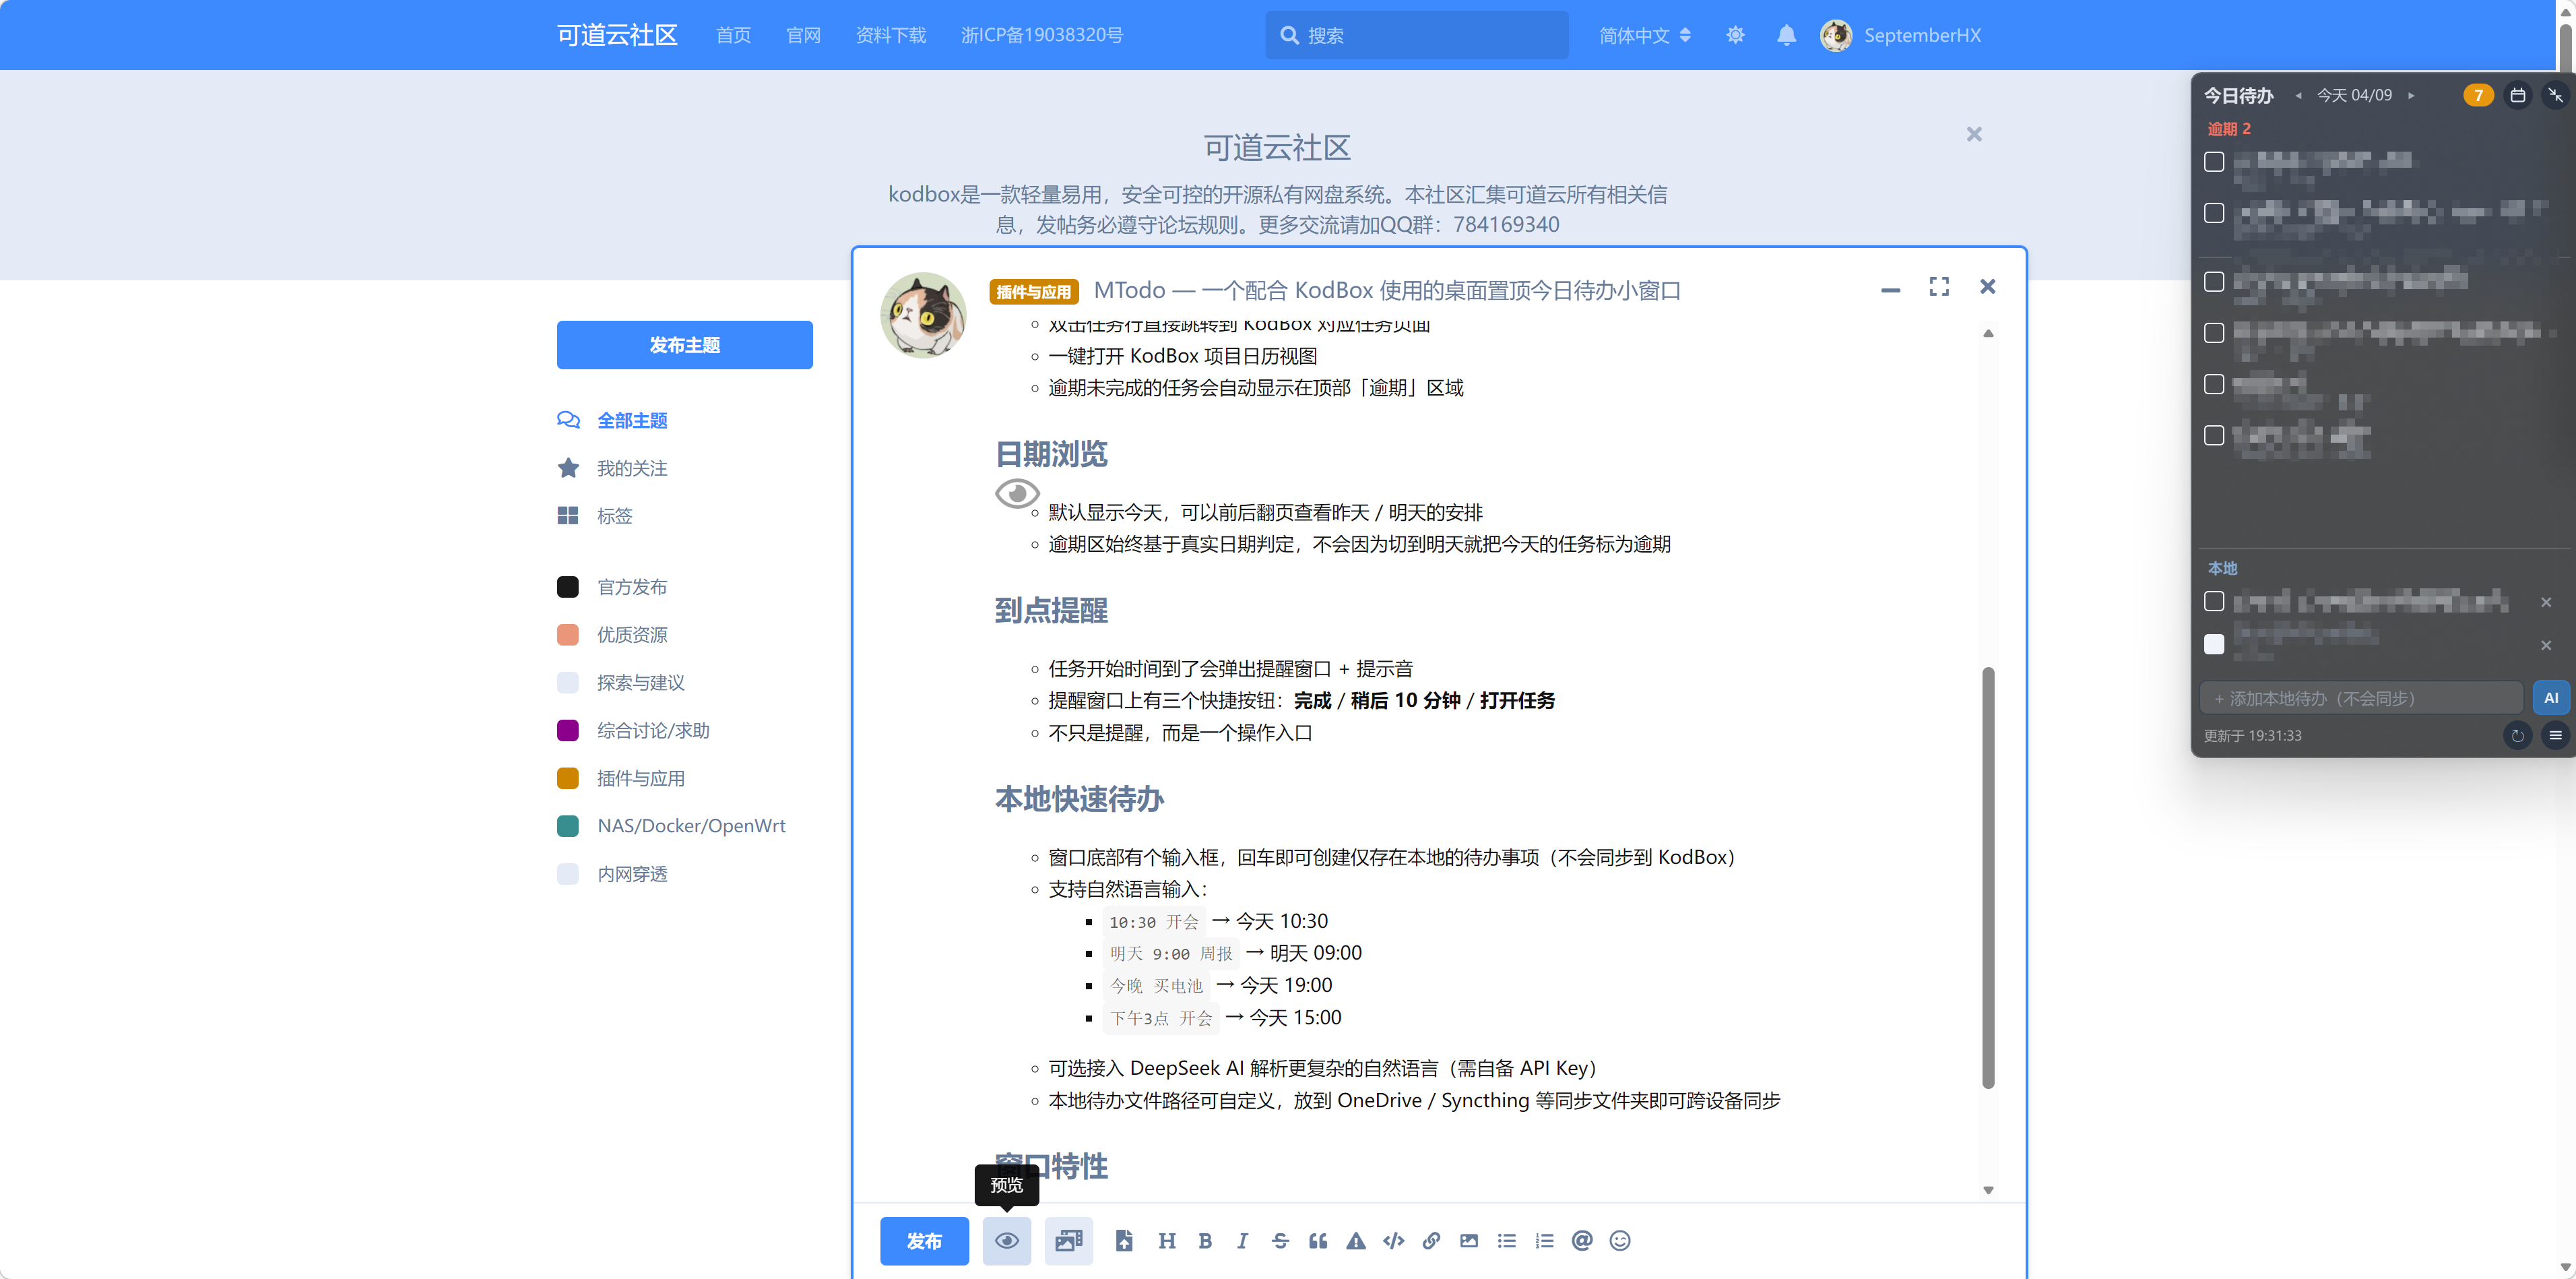The image size is (2576, 1279).
Task: Go to the previous day in 今日待办
Action: [2298, 96]
